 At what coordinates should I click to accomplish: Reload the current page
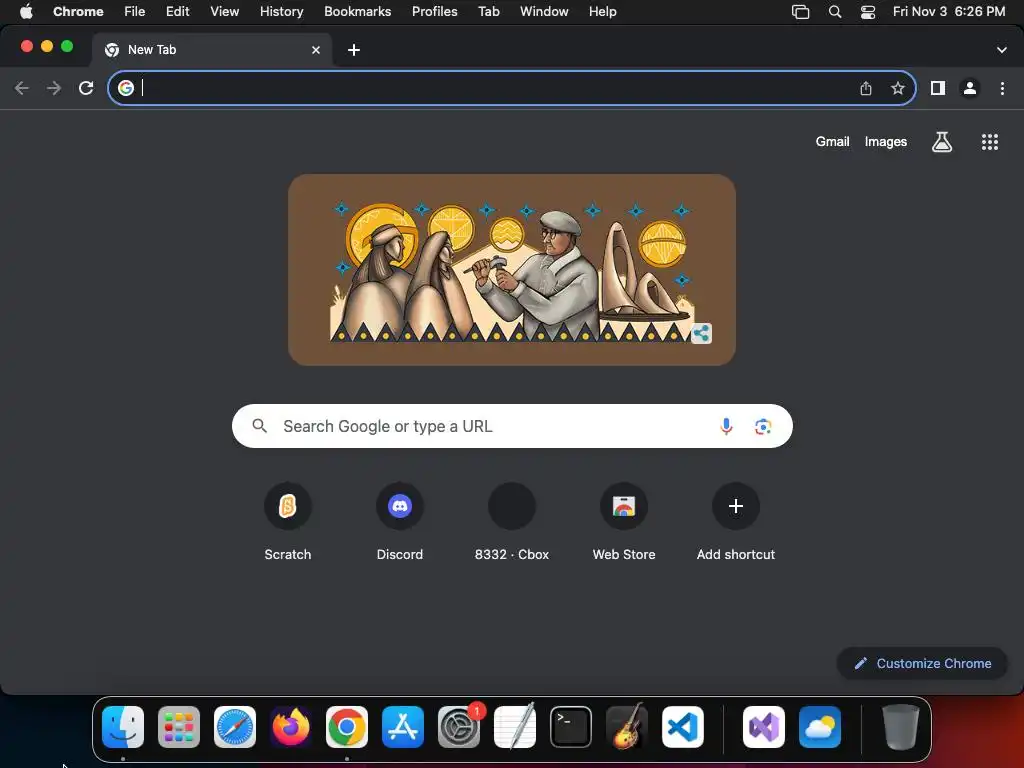[x=86, y=88]
